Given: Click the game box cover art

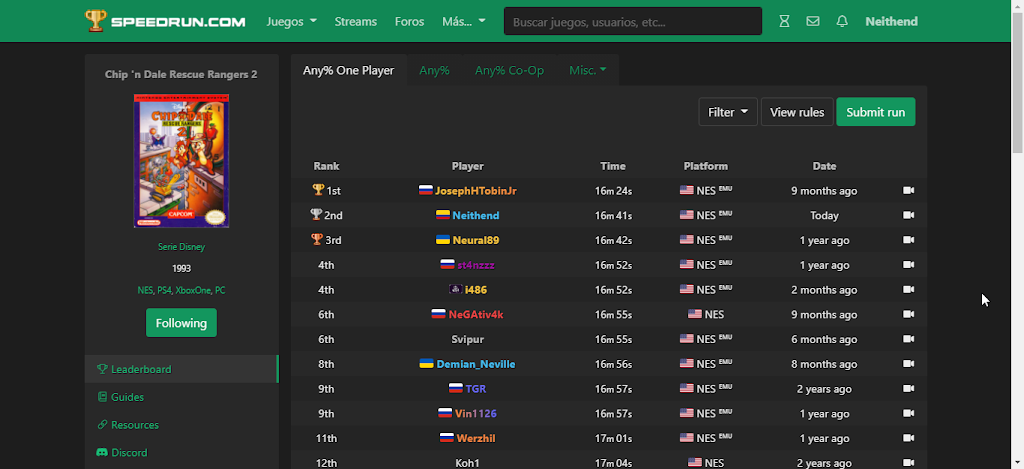Looking at the screenshot, I should click(x=182, y=161).
